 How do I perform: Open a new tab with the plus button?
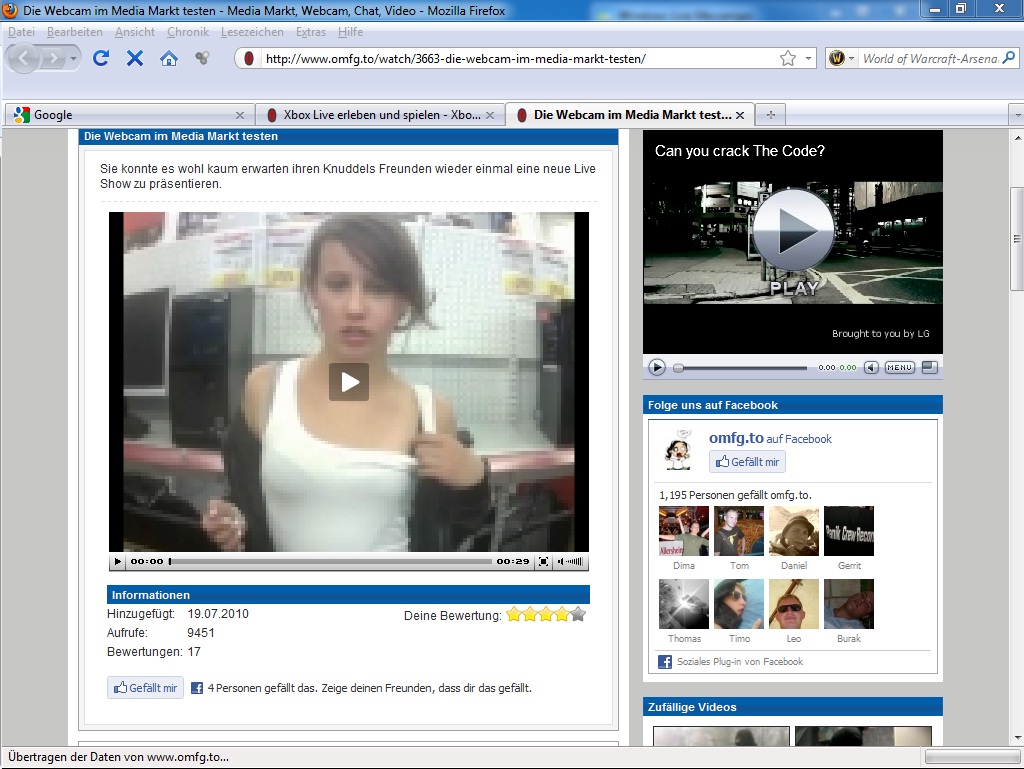770,114
